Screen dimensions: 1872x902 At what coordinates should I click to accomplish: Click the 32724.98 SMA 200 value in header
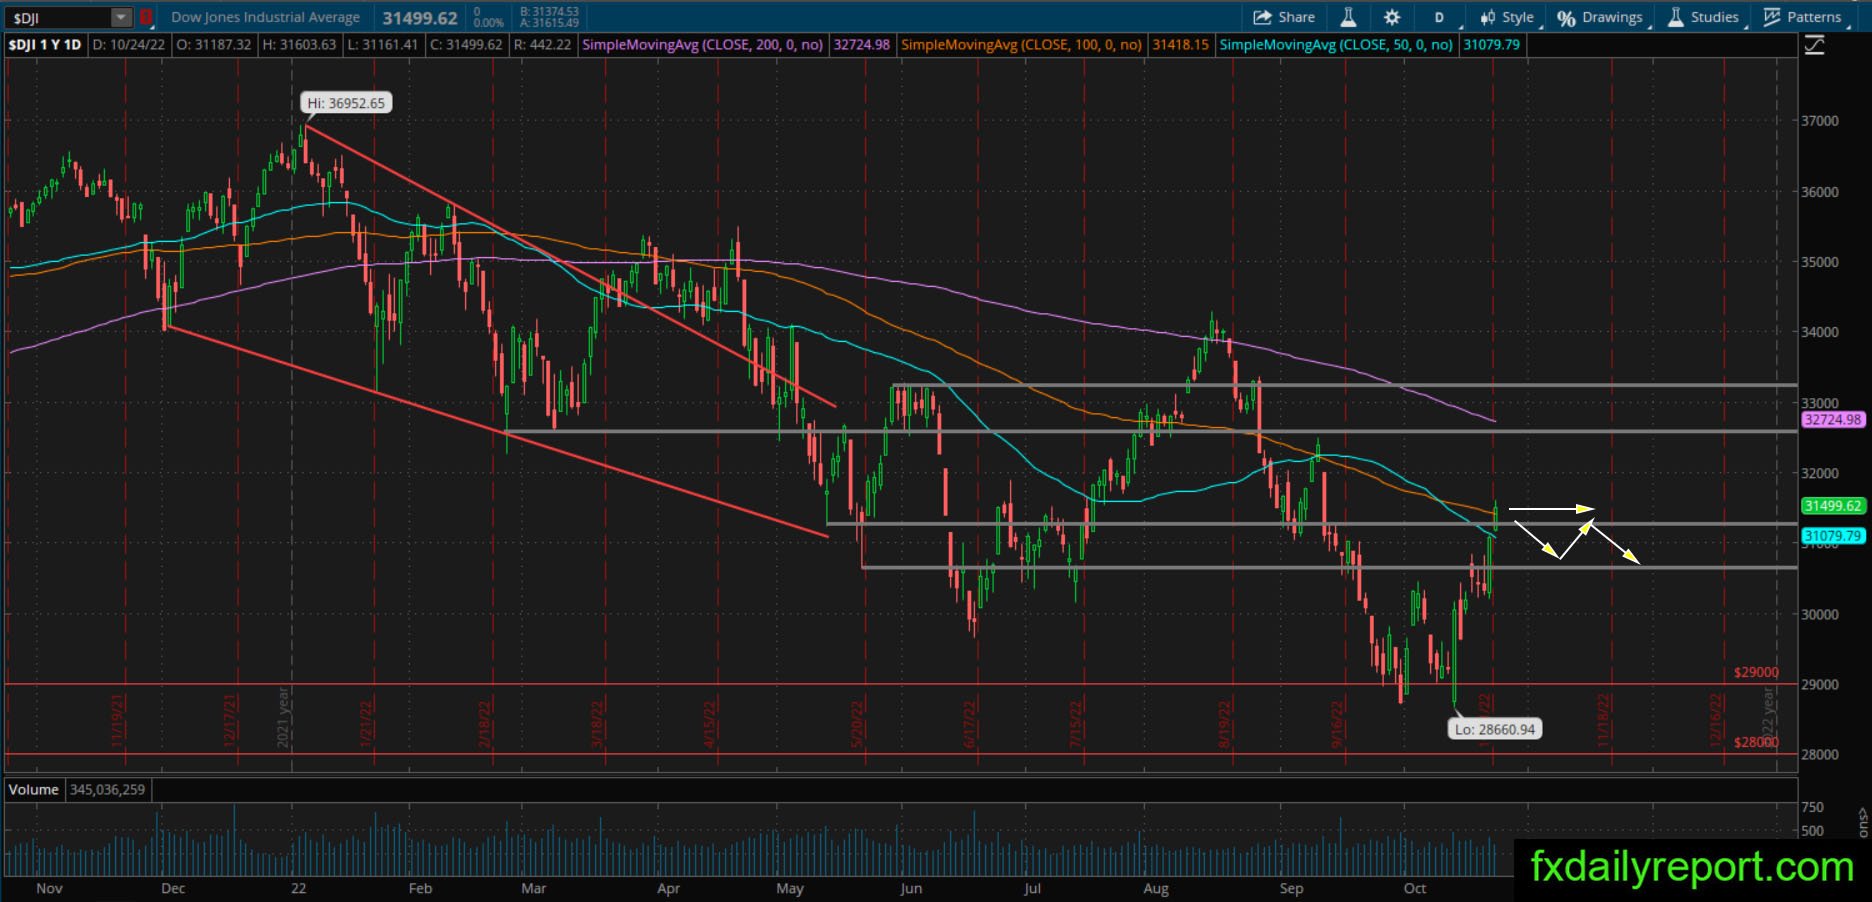pyautogui.click(x=861, y=45)
